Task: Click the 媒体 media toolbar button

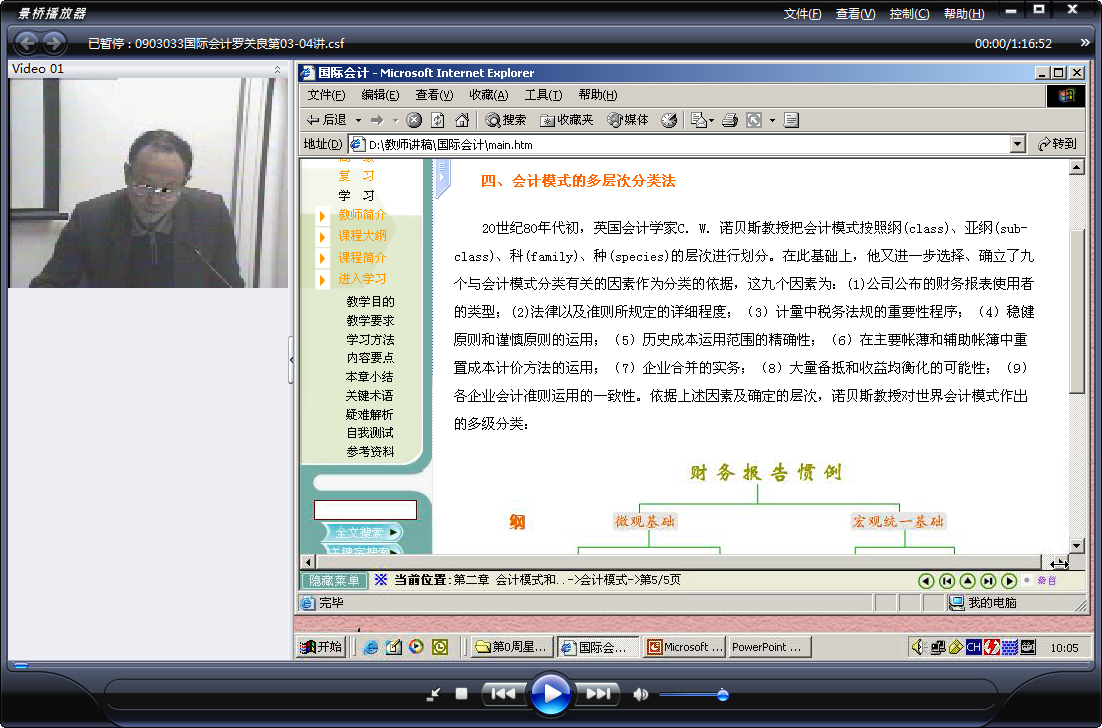Action: (x=628, y=120)
